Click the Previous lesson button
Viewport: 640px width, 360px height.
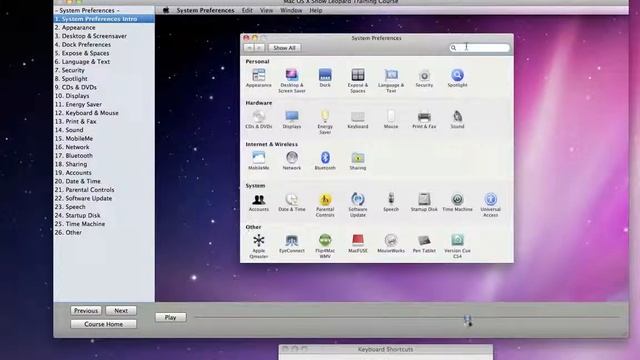coord(86,311)
